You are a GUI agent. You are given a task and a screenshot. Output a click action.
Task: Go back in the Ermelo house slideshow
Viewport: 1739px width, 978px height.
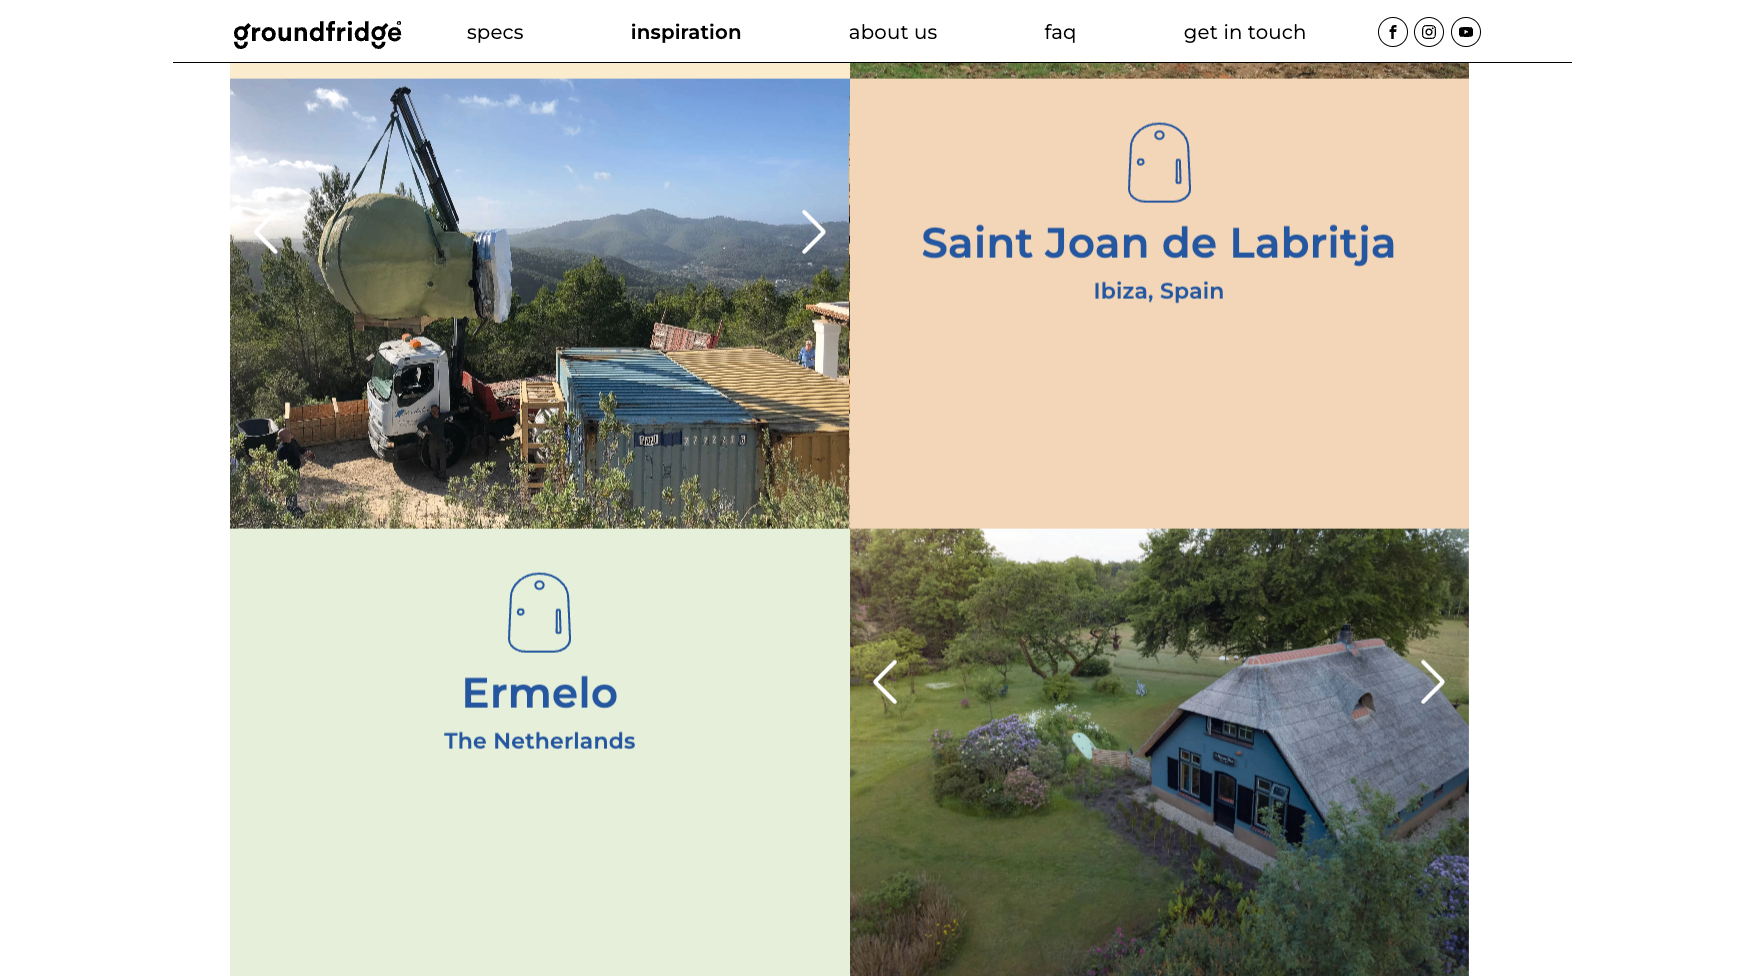click(x=885, y=682)
